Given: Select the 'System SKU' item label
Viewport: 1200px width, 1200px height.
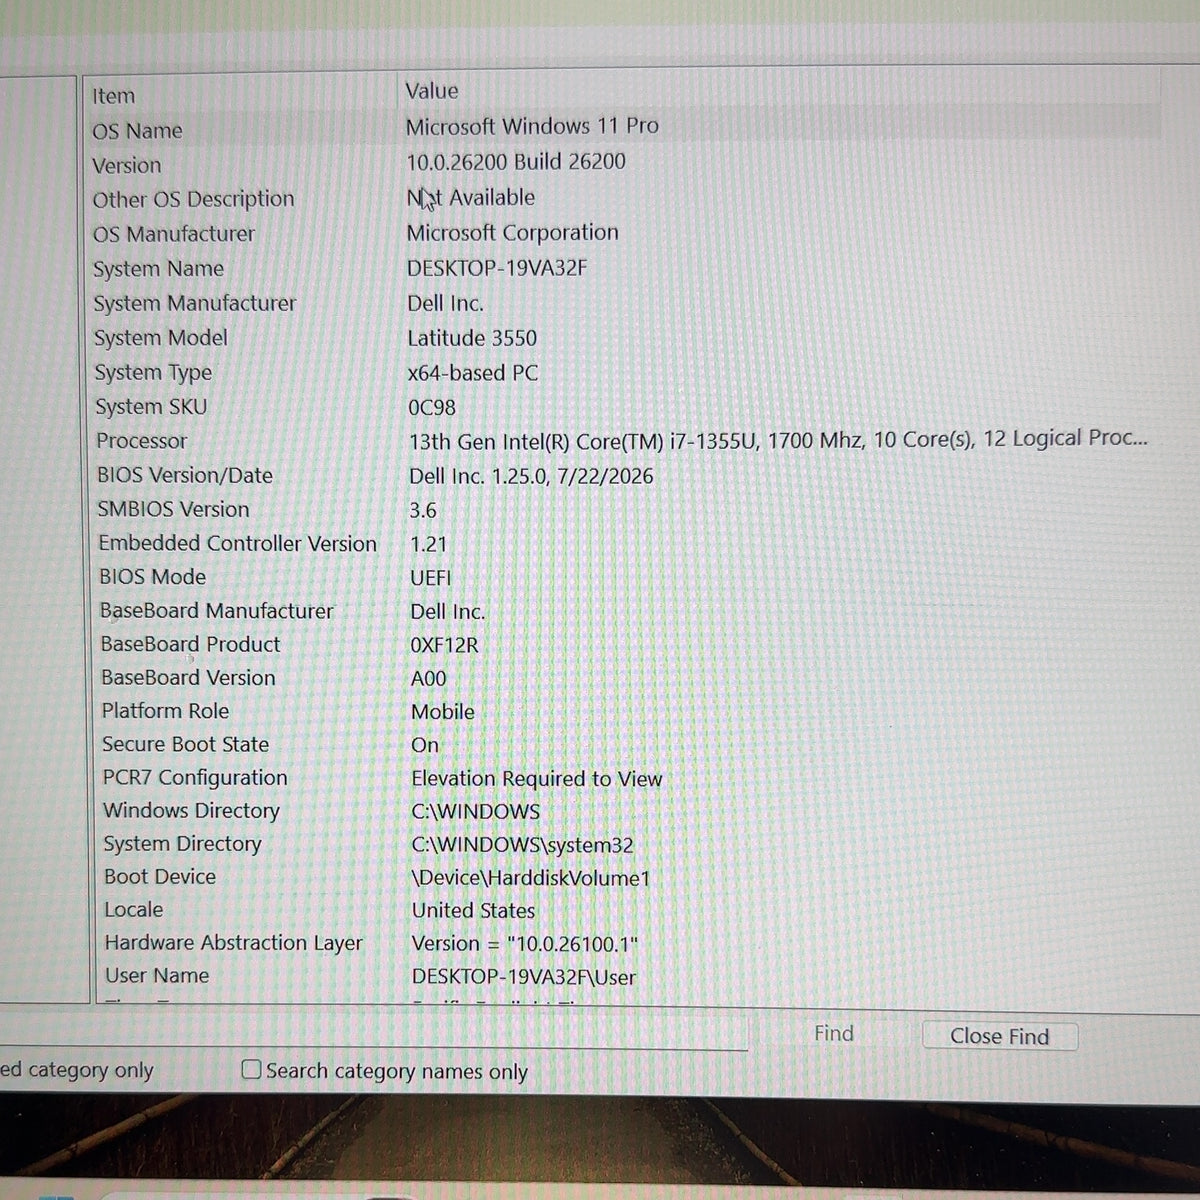Looking at the screenshot, I should pyautogui.click(x=151, y=407).
